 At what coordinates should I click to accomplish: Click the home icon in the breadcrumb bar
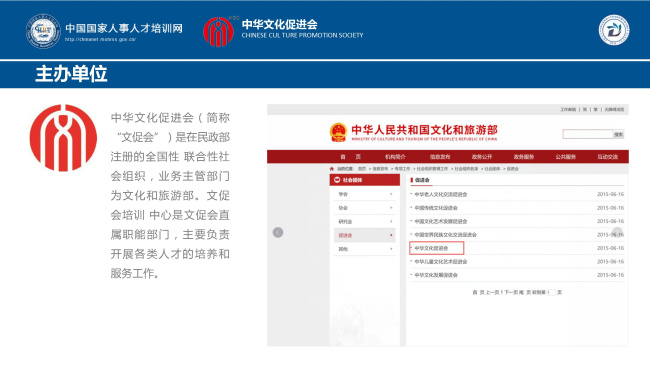332,169
